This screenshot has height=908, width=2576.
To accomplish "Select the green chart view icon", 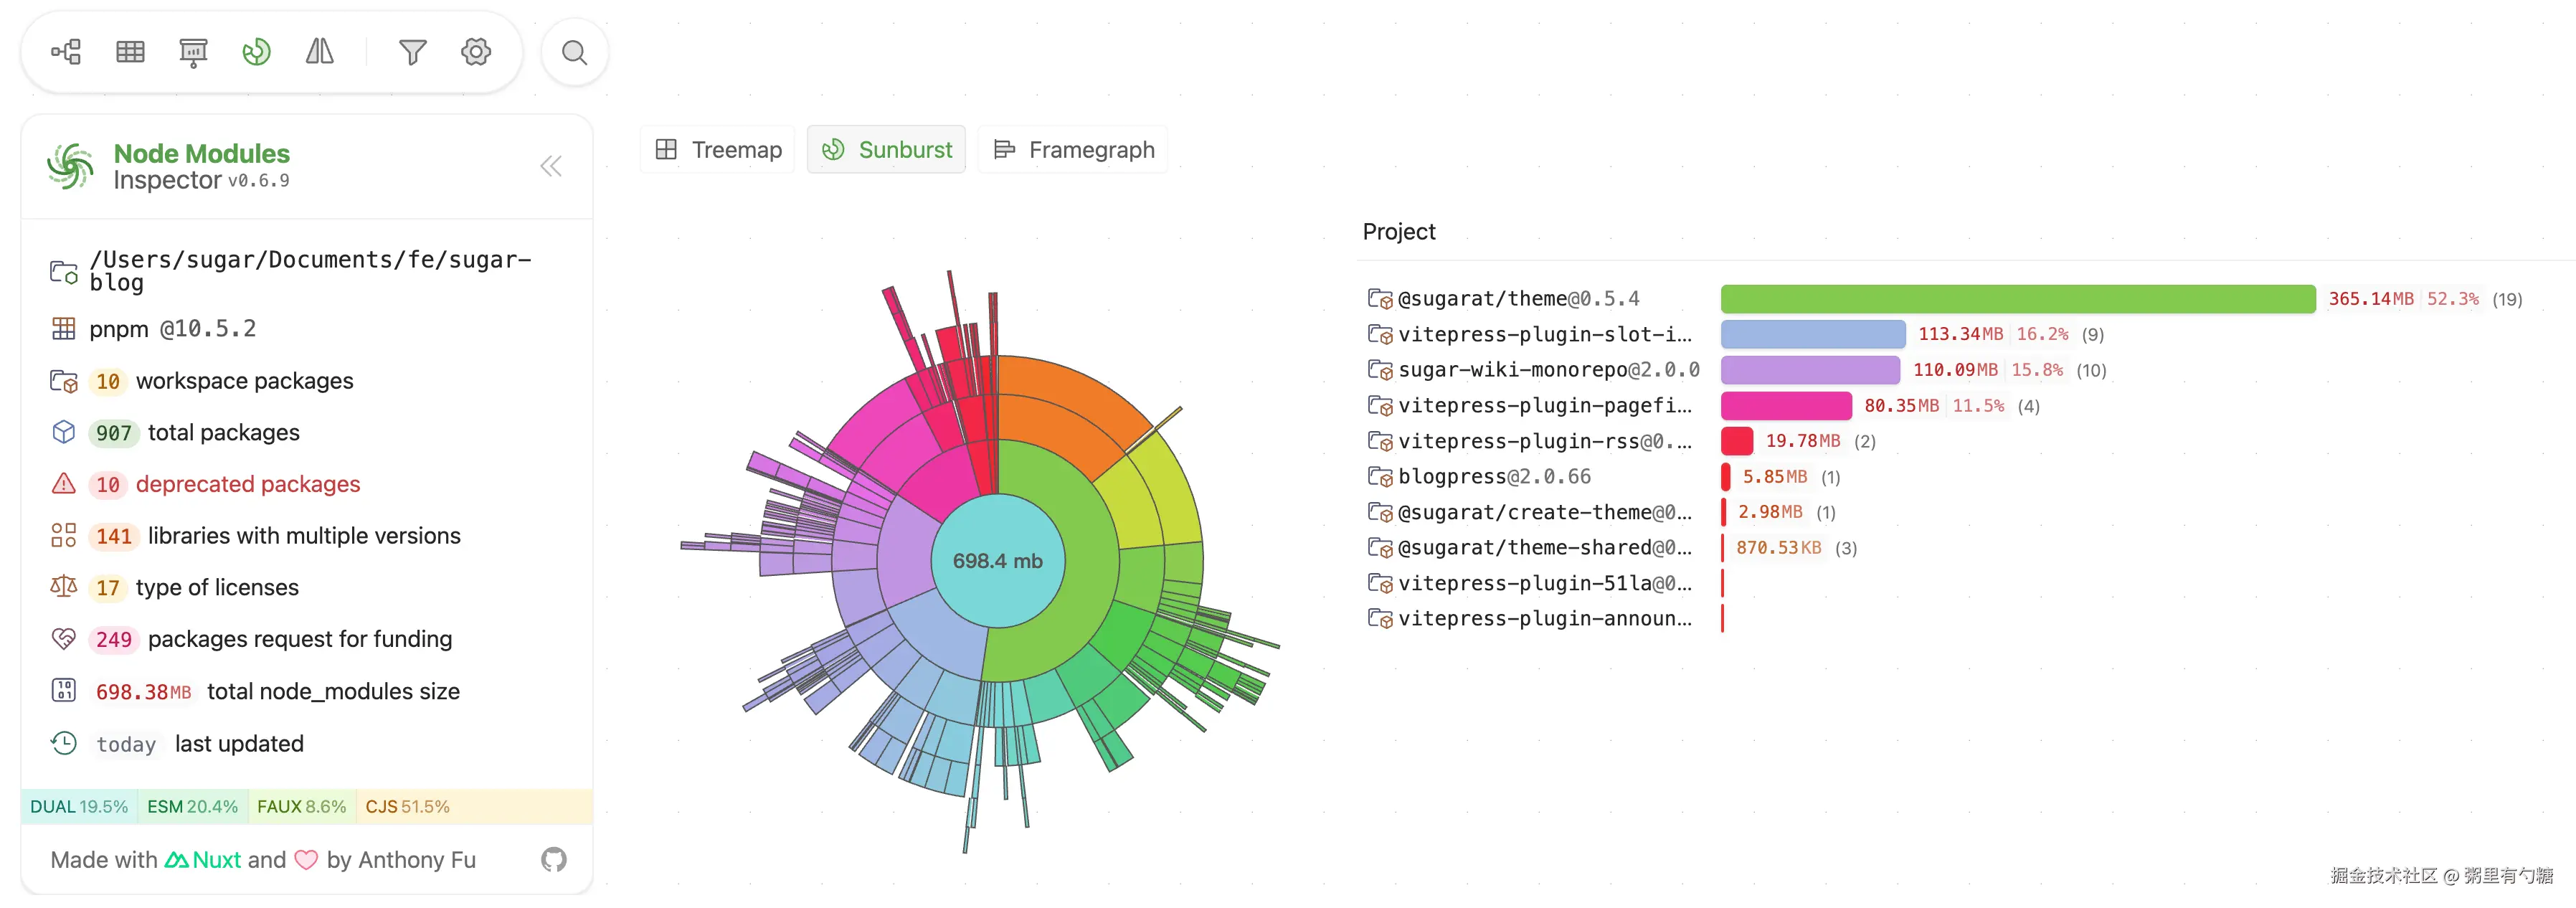I will 256,52.
